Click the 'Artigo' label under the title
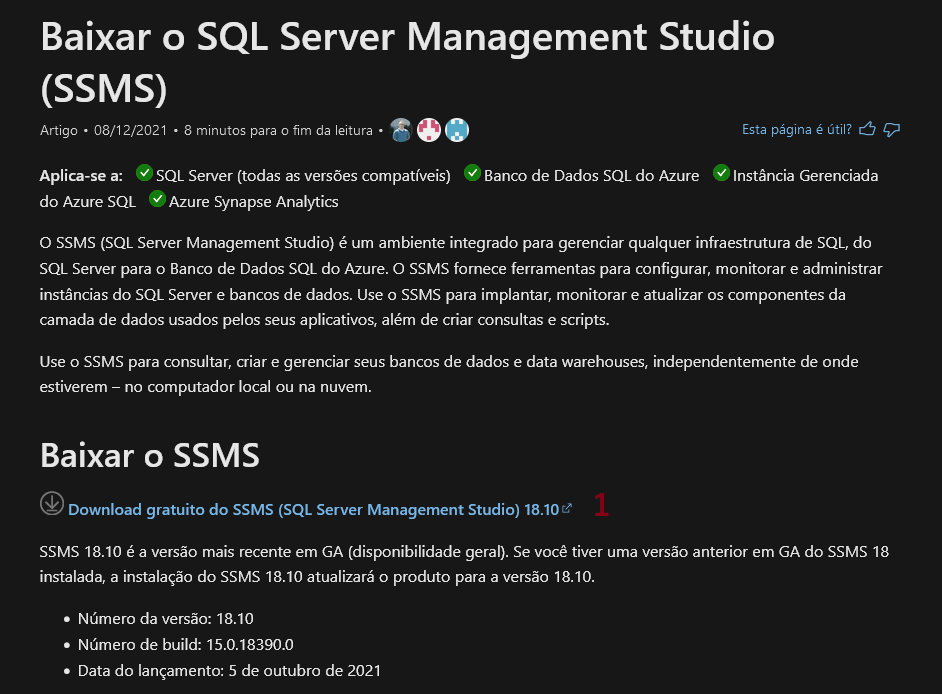This screenshot has height=694, width=942. pos(59,130)
